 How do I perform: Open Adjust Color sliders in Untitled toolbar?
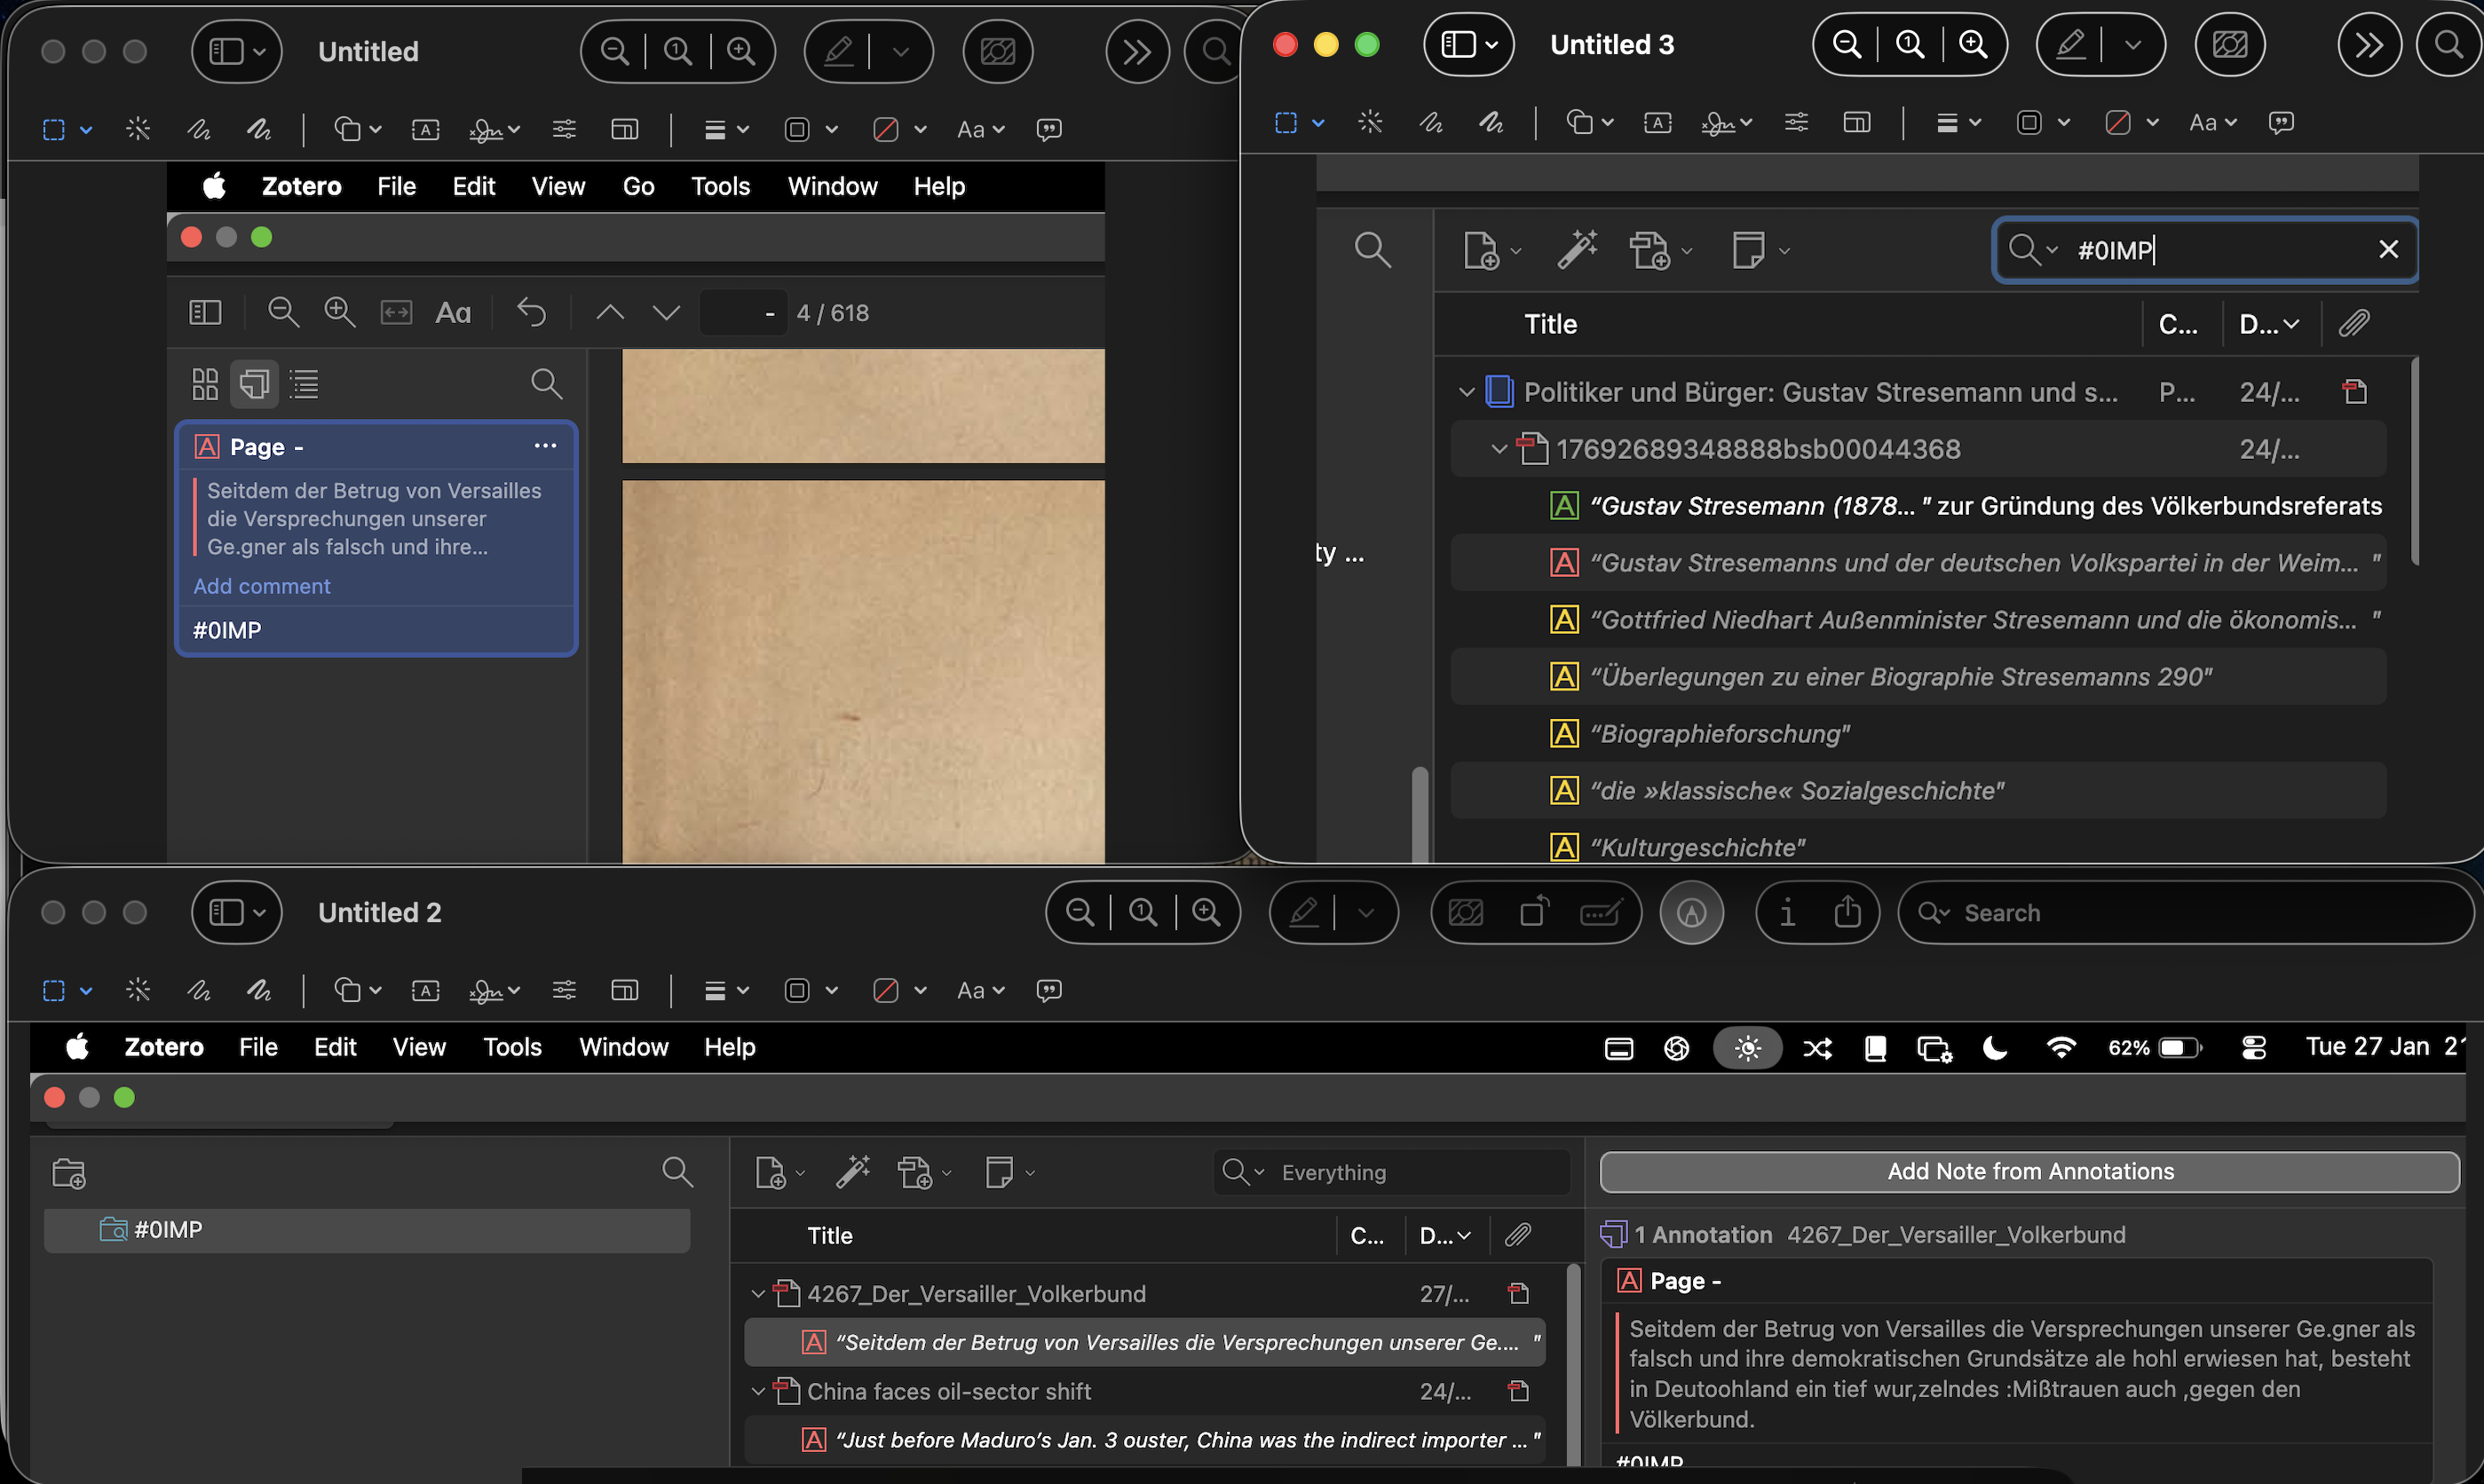564,129
